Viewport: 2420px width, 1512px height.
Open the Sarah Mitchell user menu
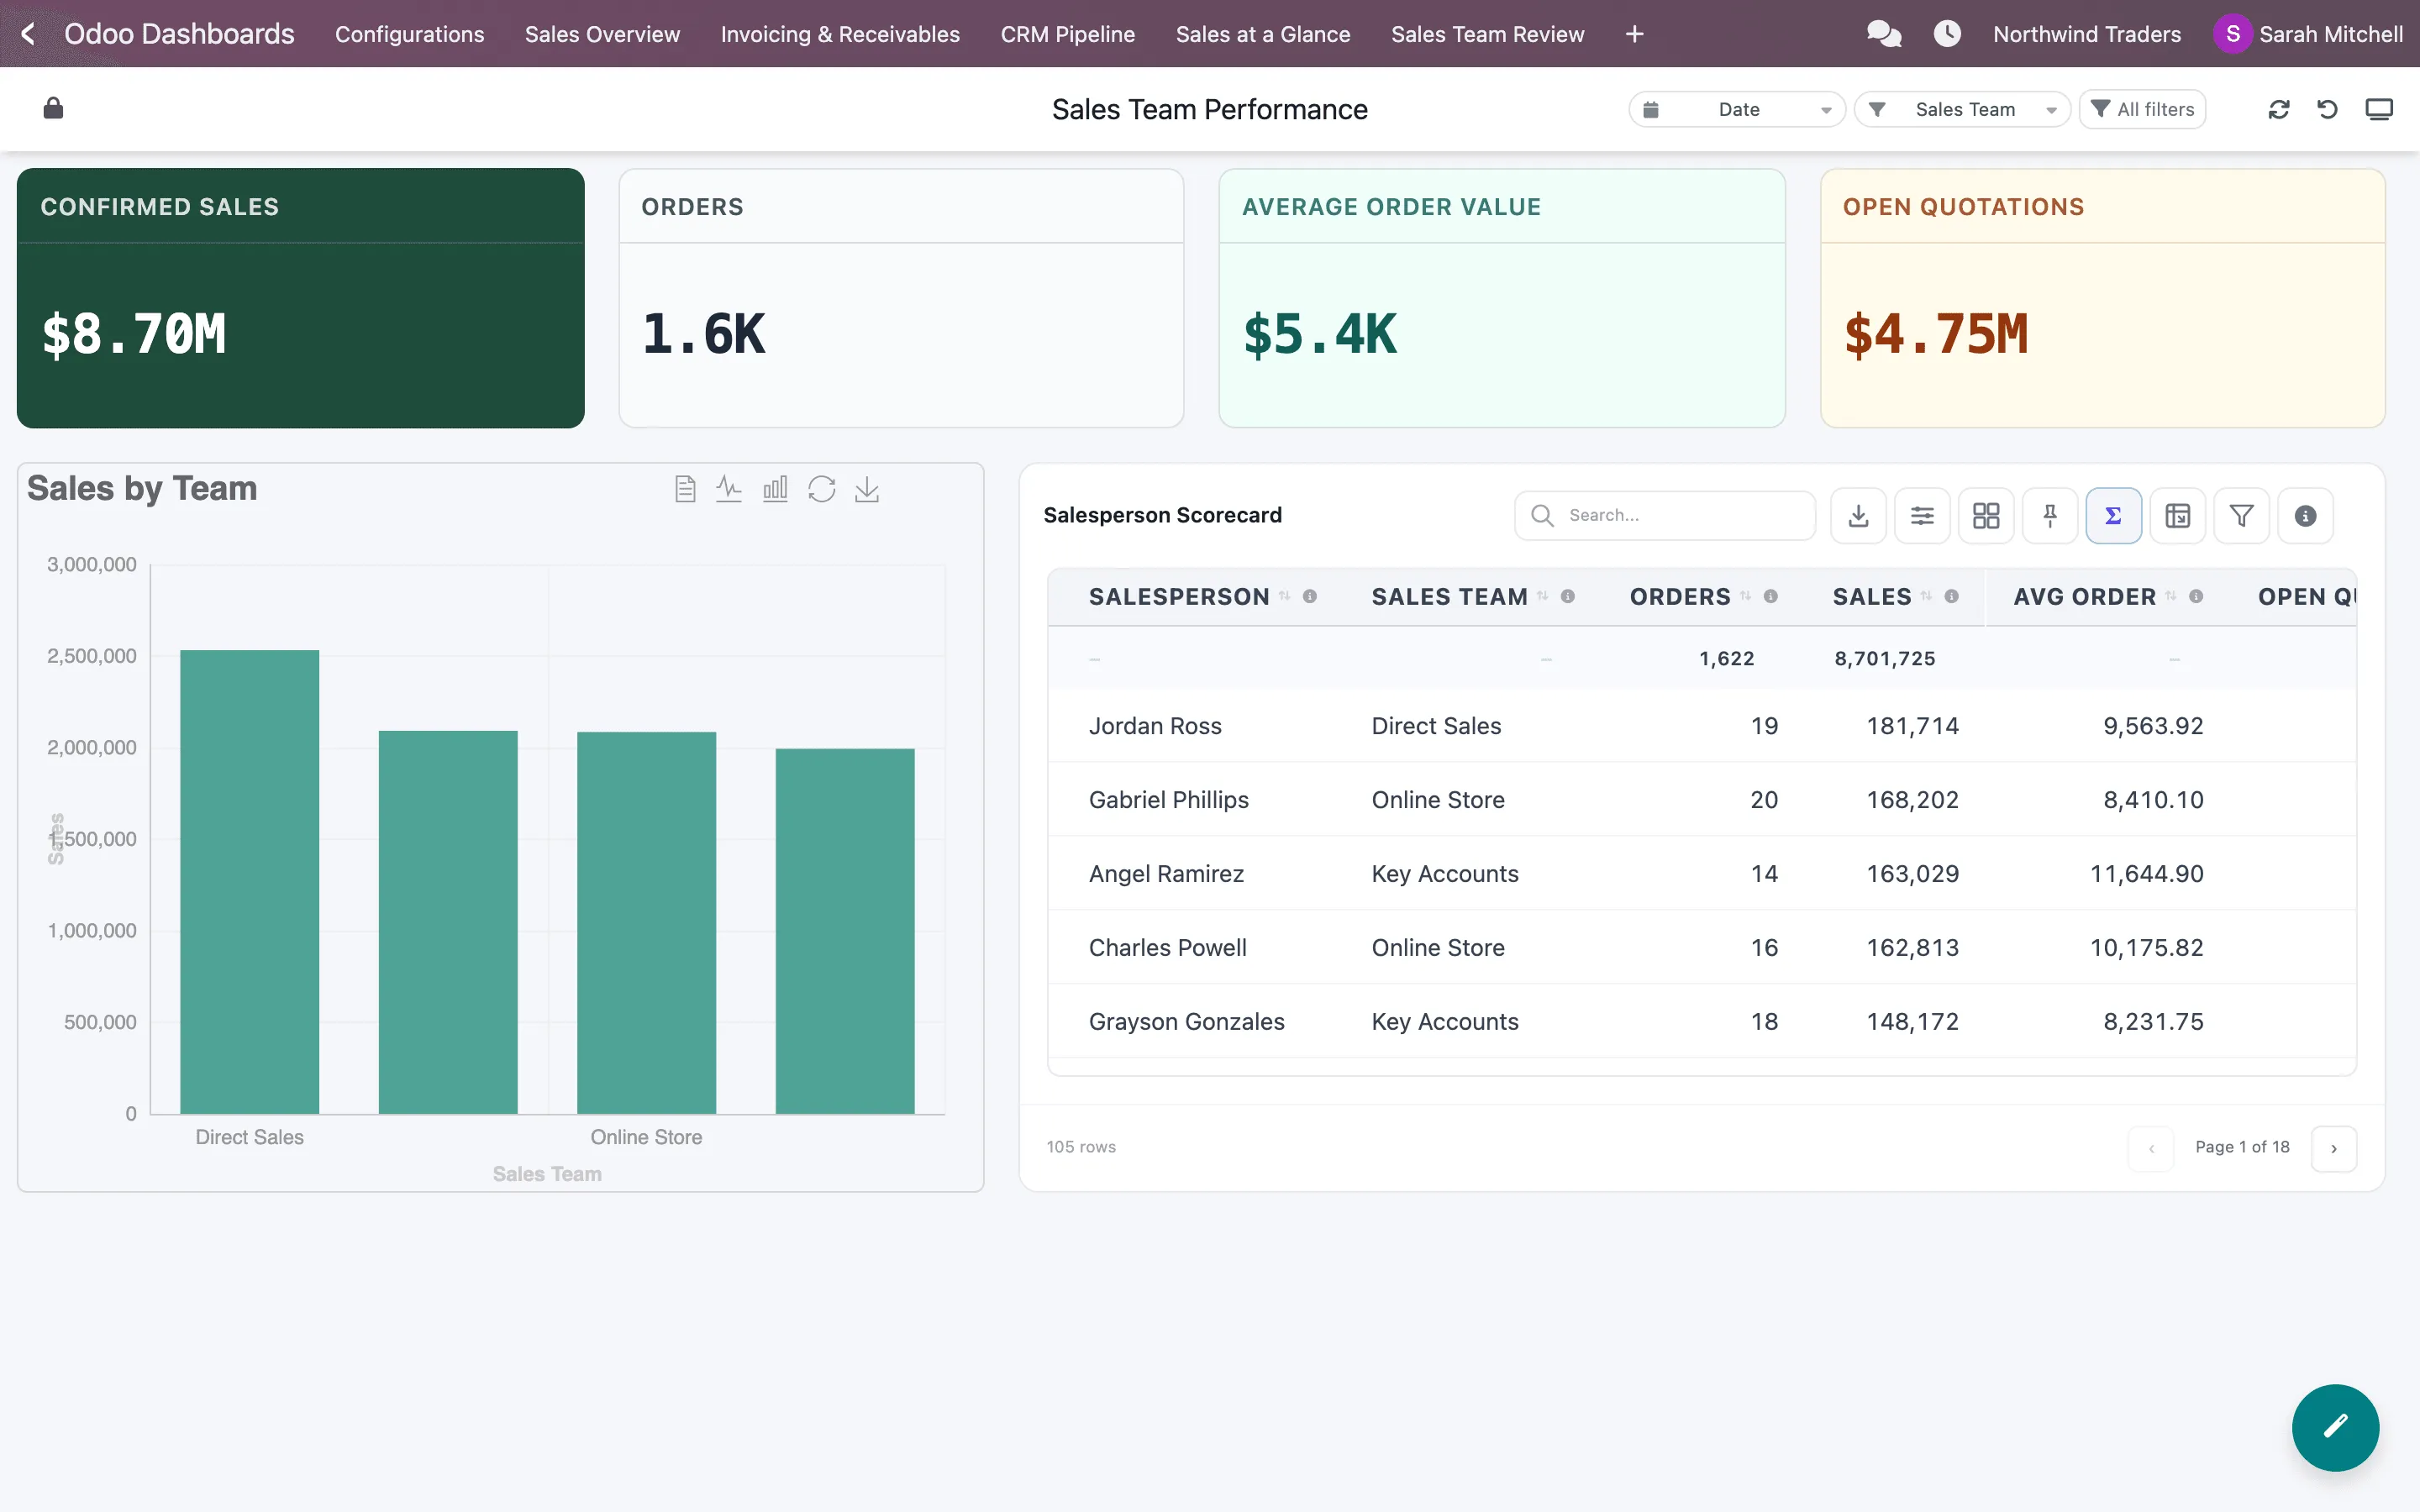(2309, 34)
